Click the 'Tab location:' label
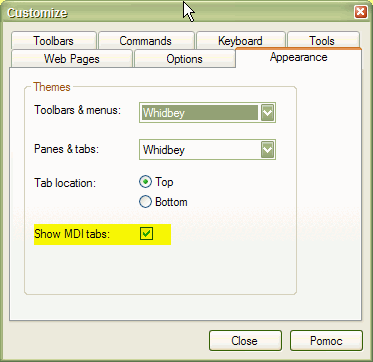Image resolution: width=373 pixels, height=362 pixels. tap(65, 183)
